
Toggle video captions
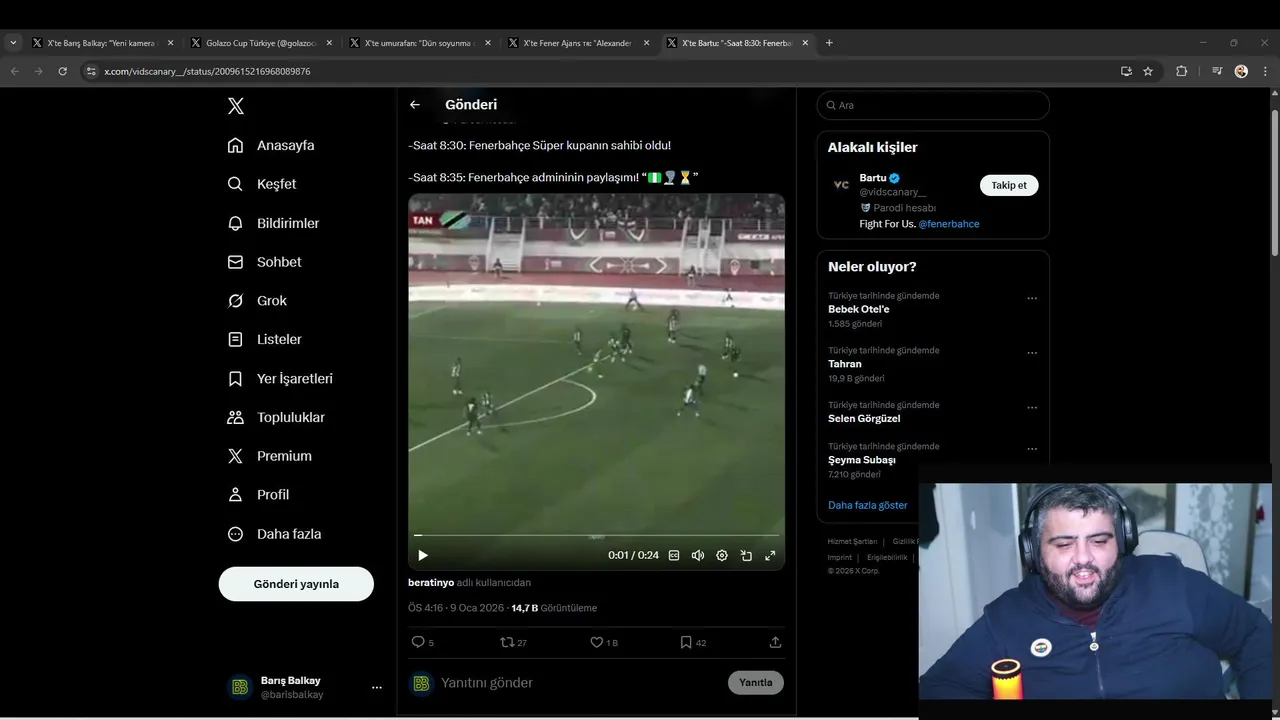pyautogui.click(x=674, y=555)
